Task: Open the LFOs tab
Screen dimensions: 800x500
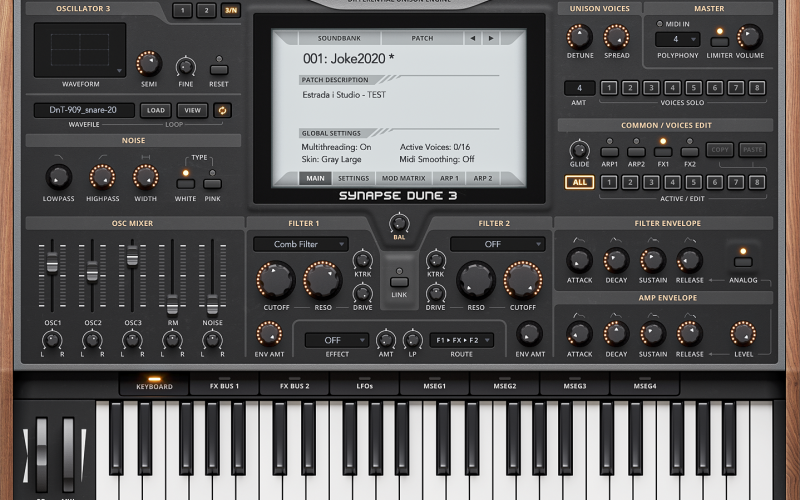Action: click(x=365, y=386)
